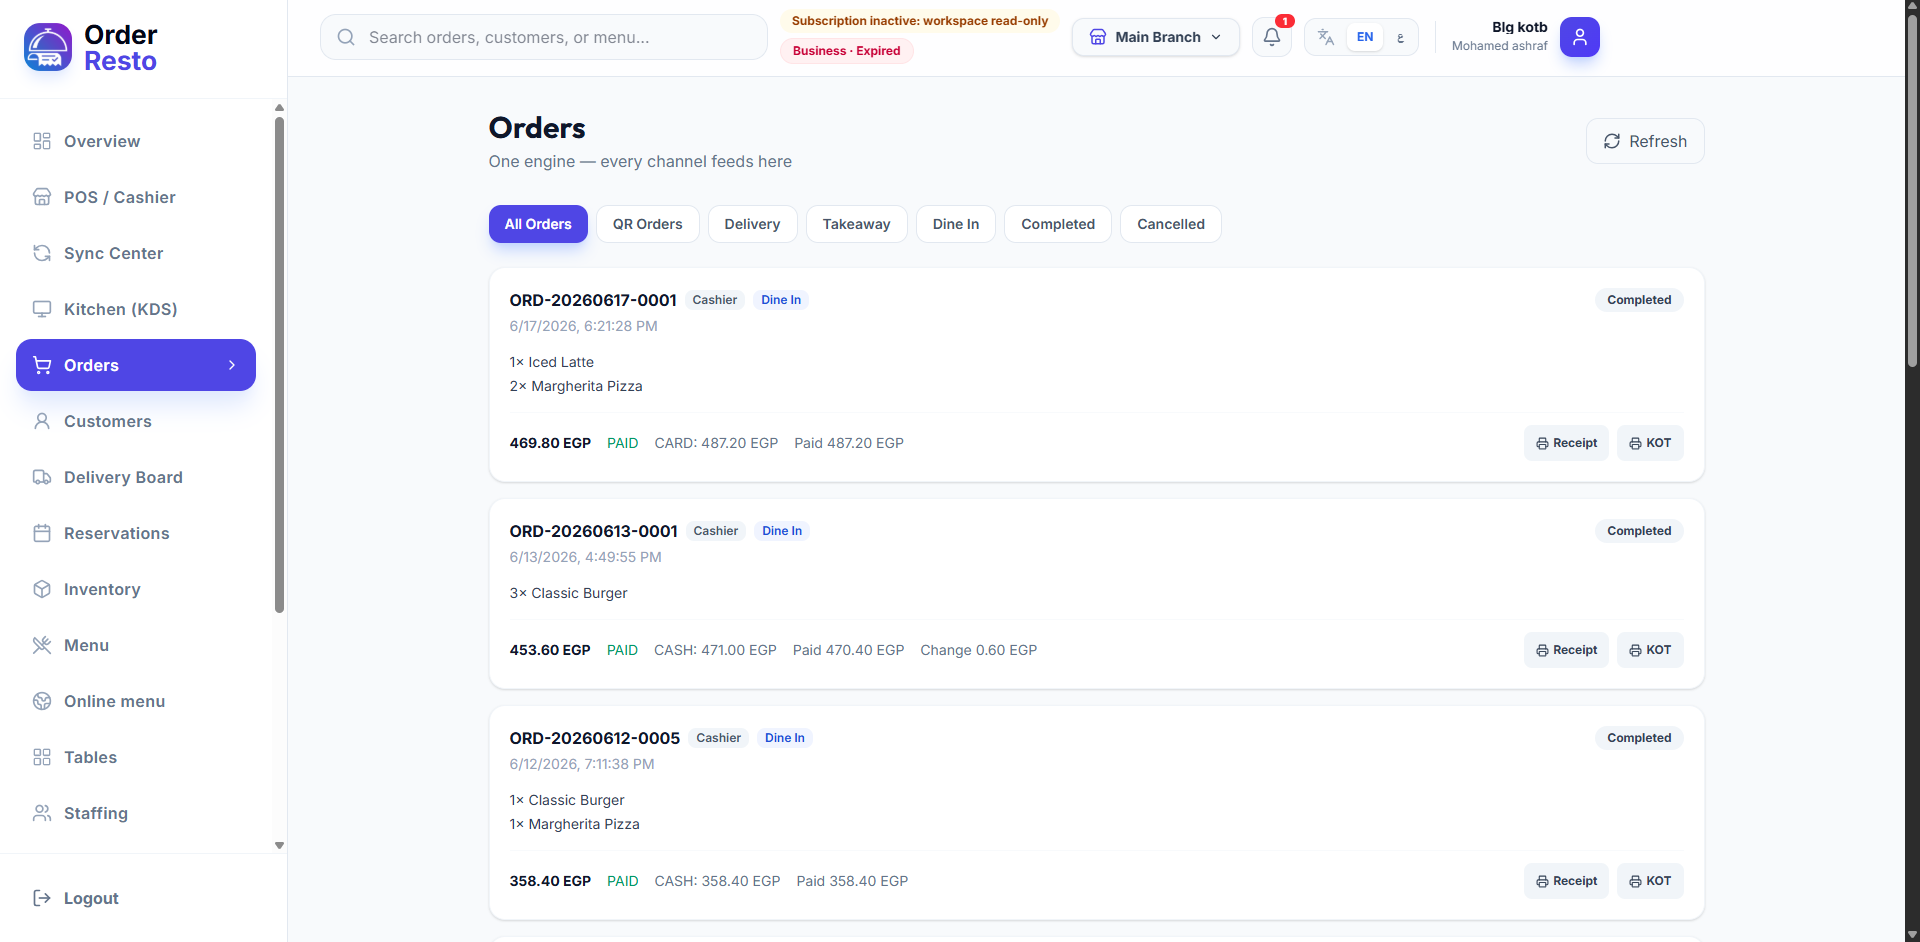Click sidebar scroll down arrow
Viewport: 1920px width, 942px height.
[x=279, y=845]
